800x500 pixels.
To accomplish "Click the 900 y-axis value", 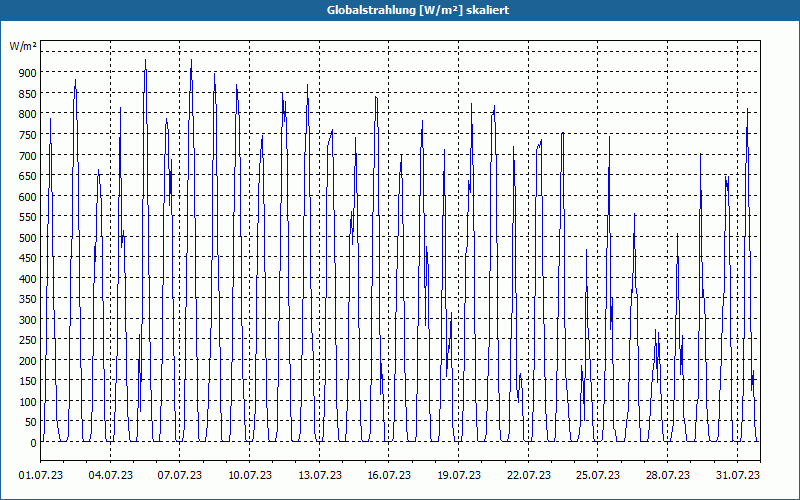I will (28, 72).
